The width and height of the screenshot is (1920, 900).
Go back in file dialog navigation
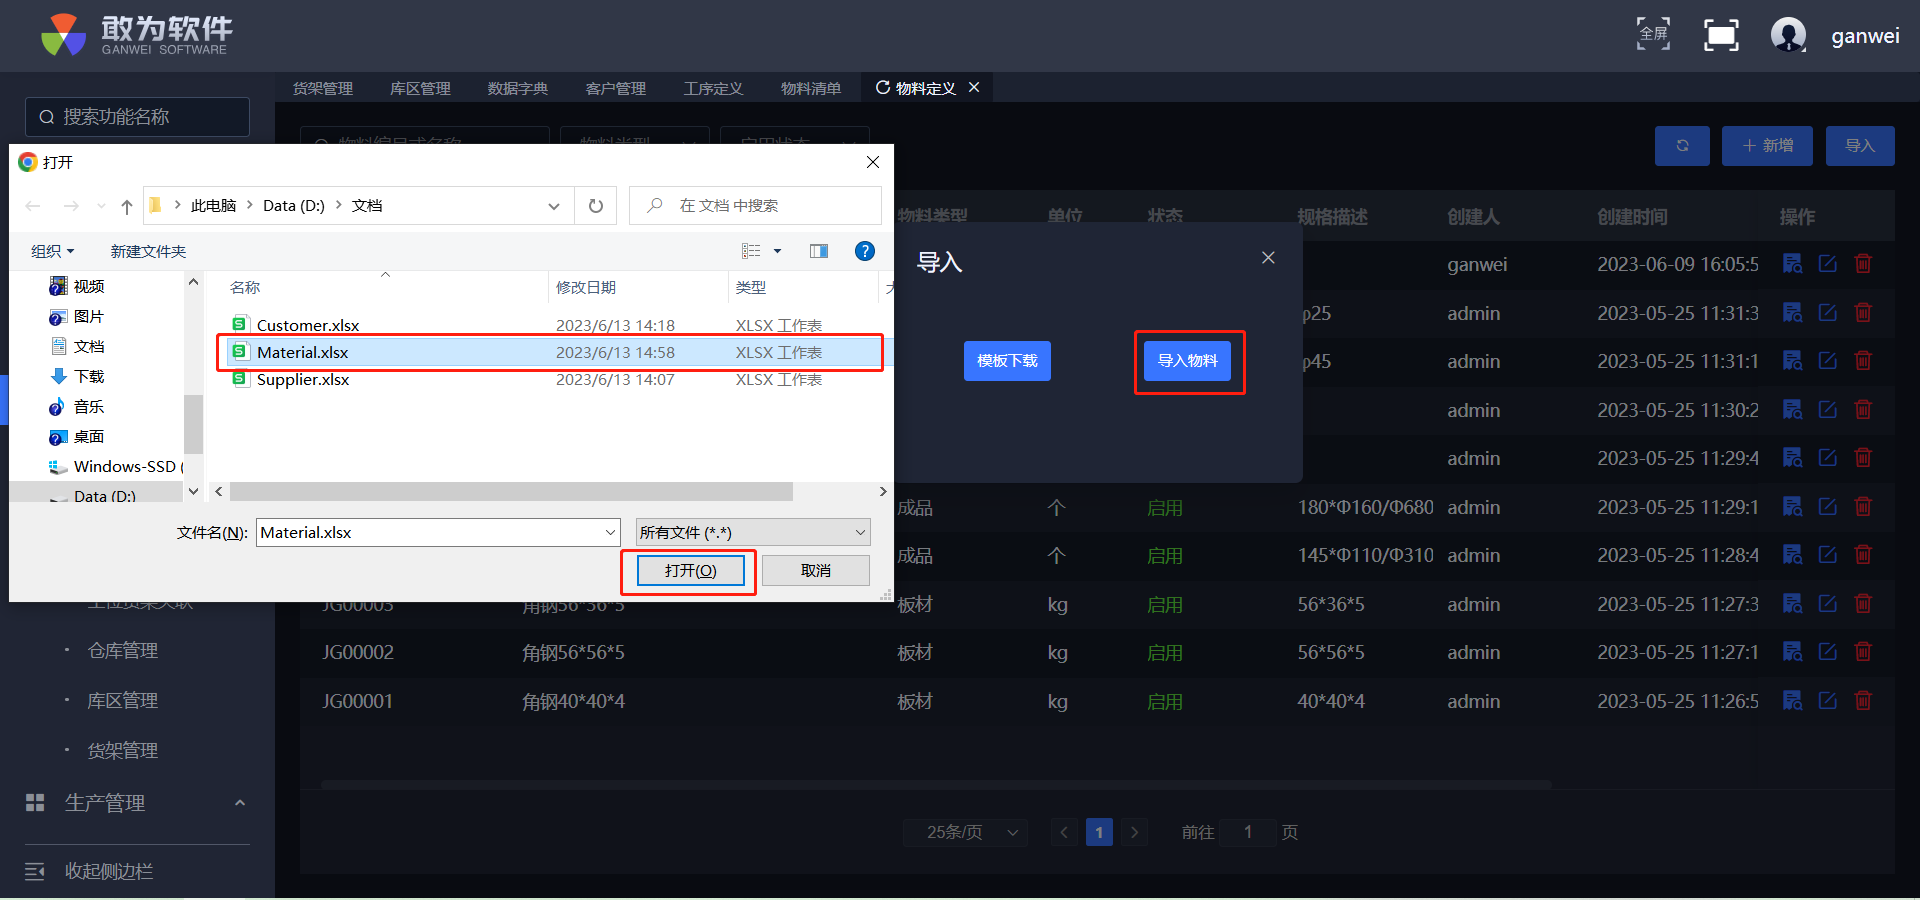click(x=33, y=206)
